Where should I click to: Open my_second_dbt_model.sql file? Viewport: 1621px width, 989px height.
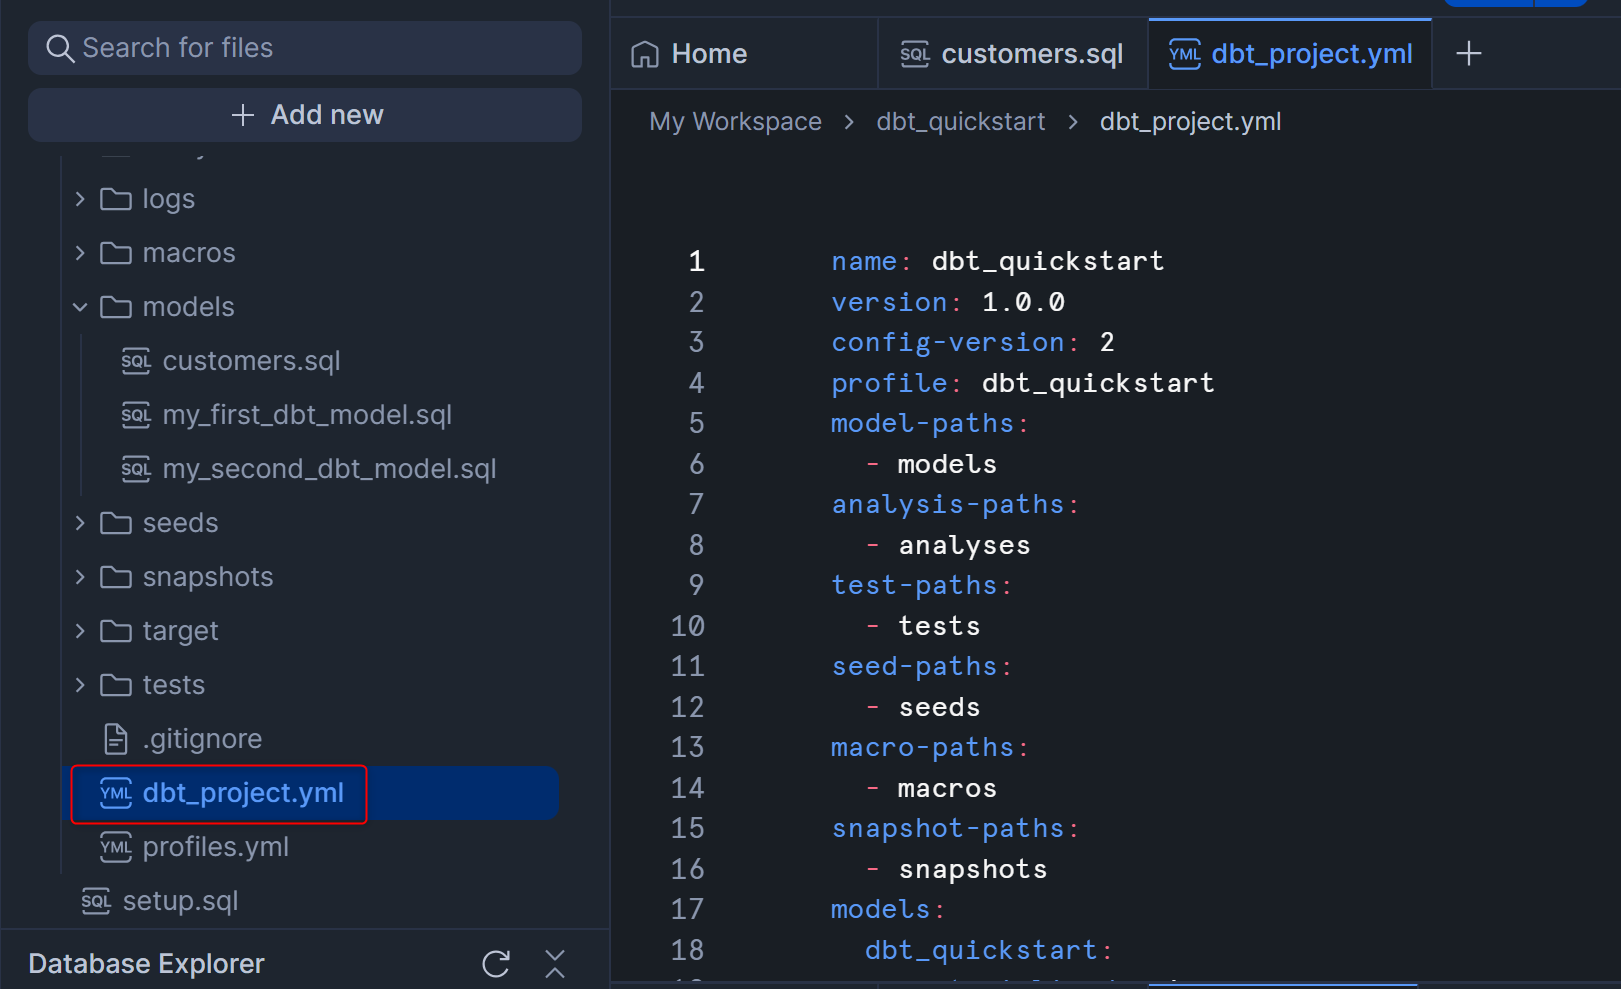click(x=328, y=469)
